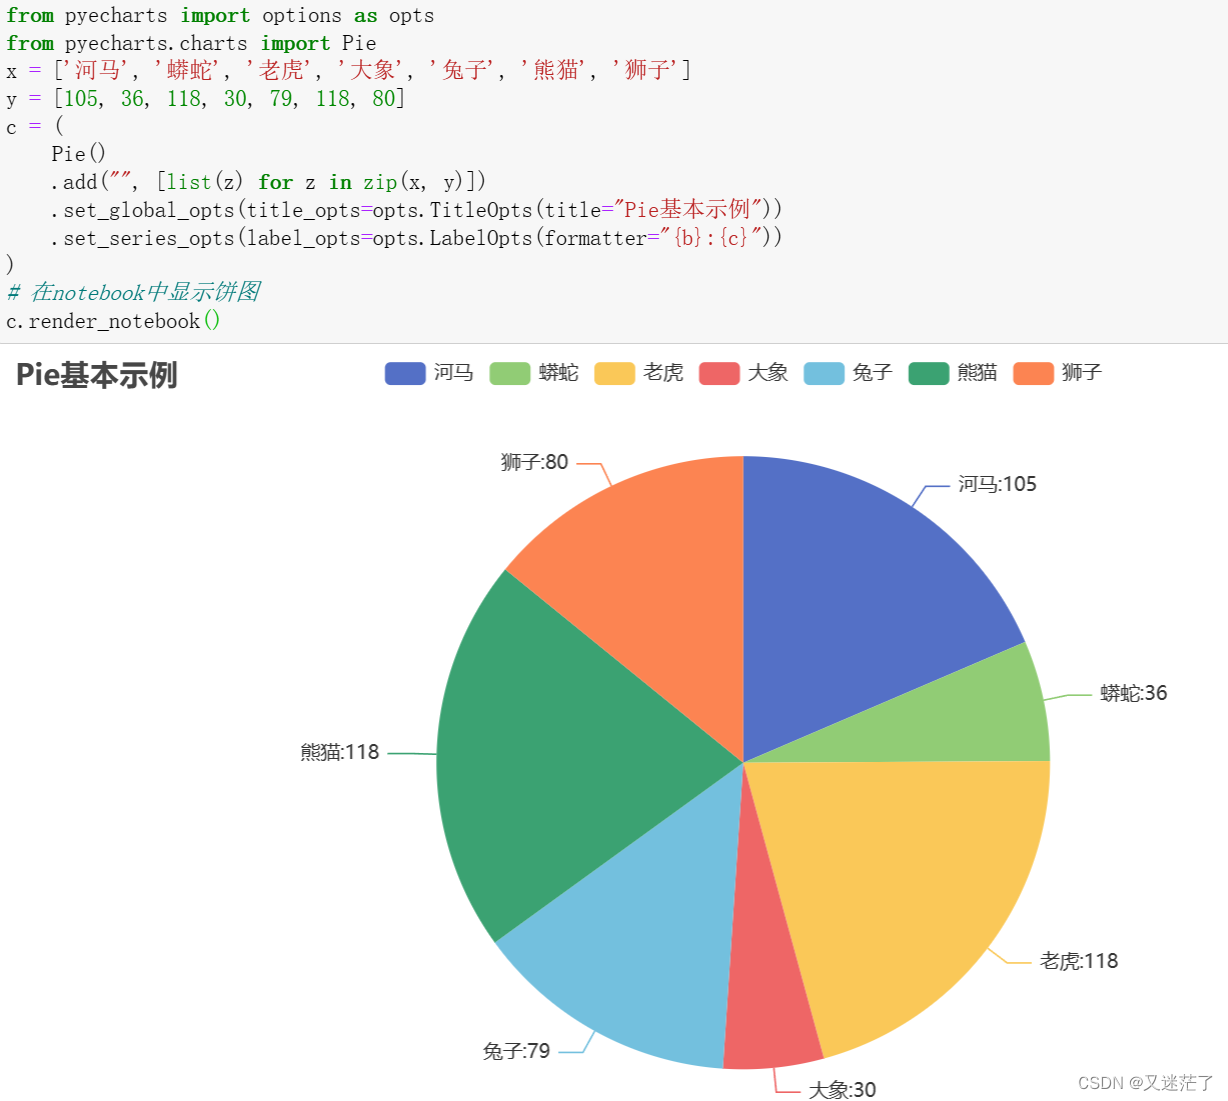Image resolution: width=1228 pixels, height=1101 pixels.
Task: Click the 熊猫 legend color swatch
Action: pyautogui.click(x=929, y=372)
